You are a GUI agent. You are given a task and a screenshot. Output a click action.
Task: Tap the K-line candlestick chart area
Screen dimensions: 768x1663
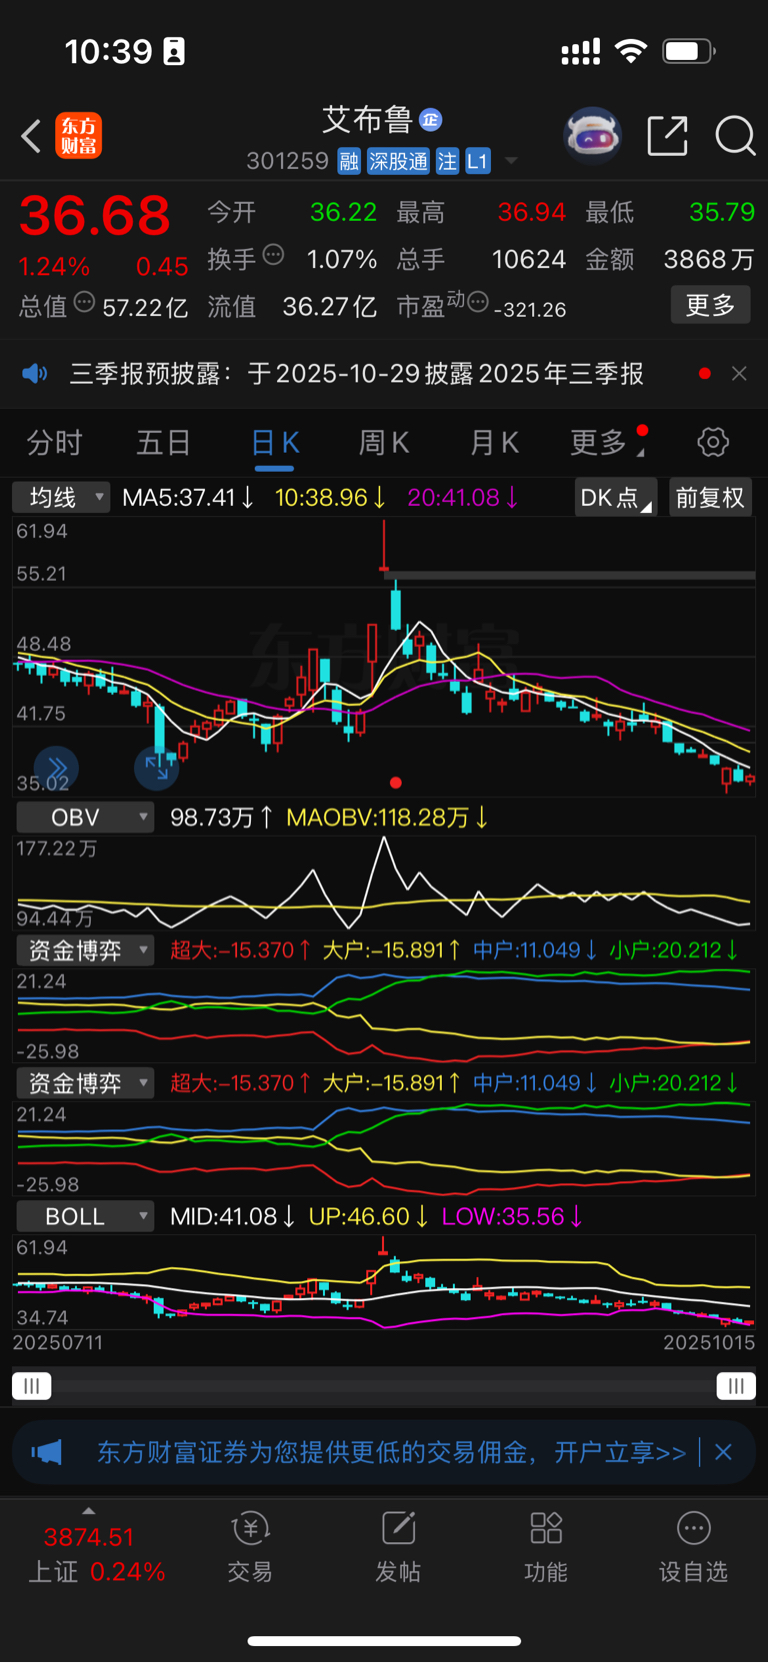pyautogui.click(x=384, y=657)
